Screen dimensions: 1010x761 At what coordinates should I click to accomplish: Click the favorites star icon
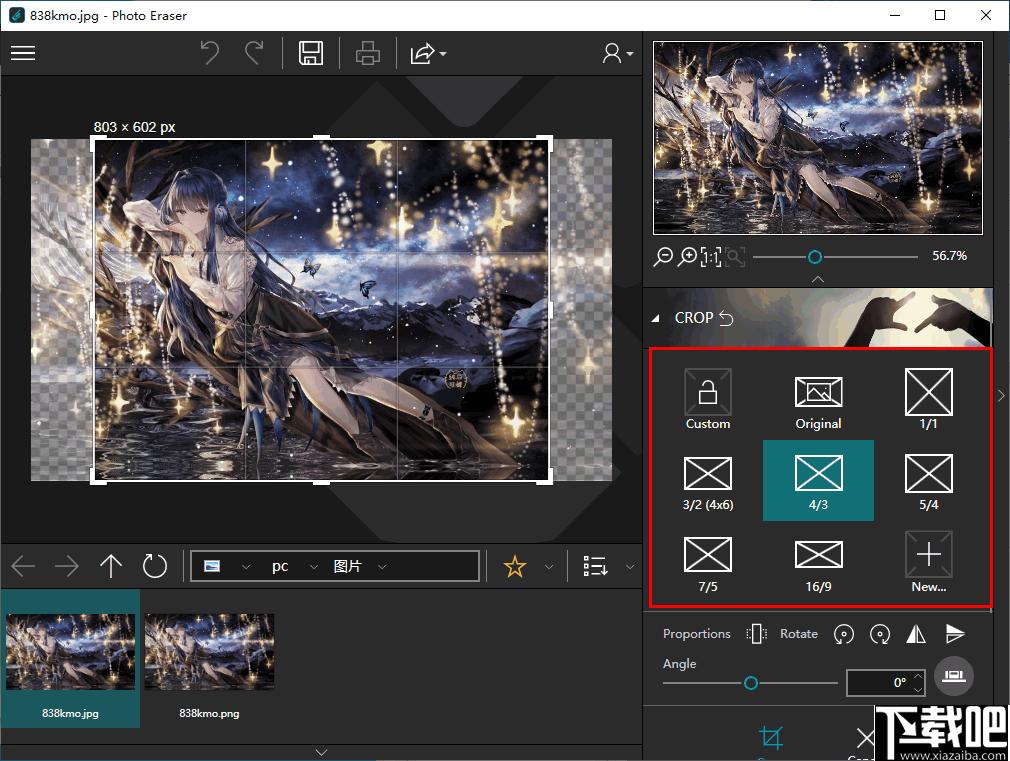pos(515,566)
